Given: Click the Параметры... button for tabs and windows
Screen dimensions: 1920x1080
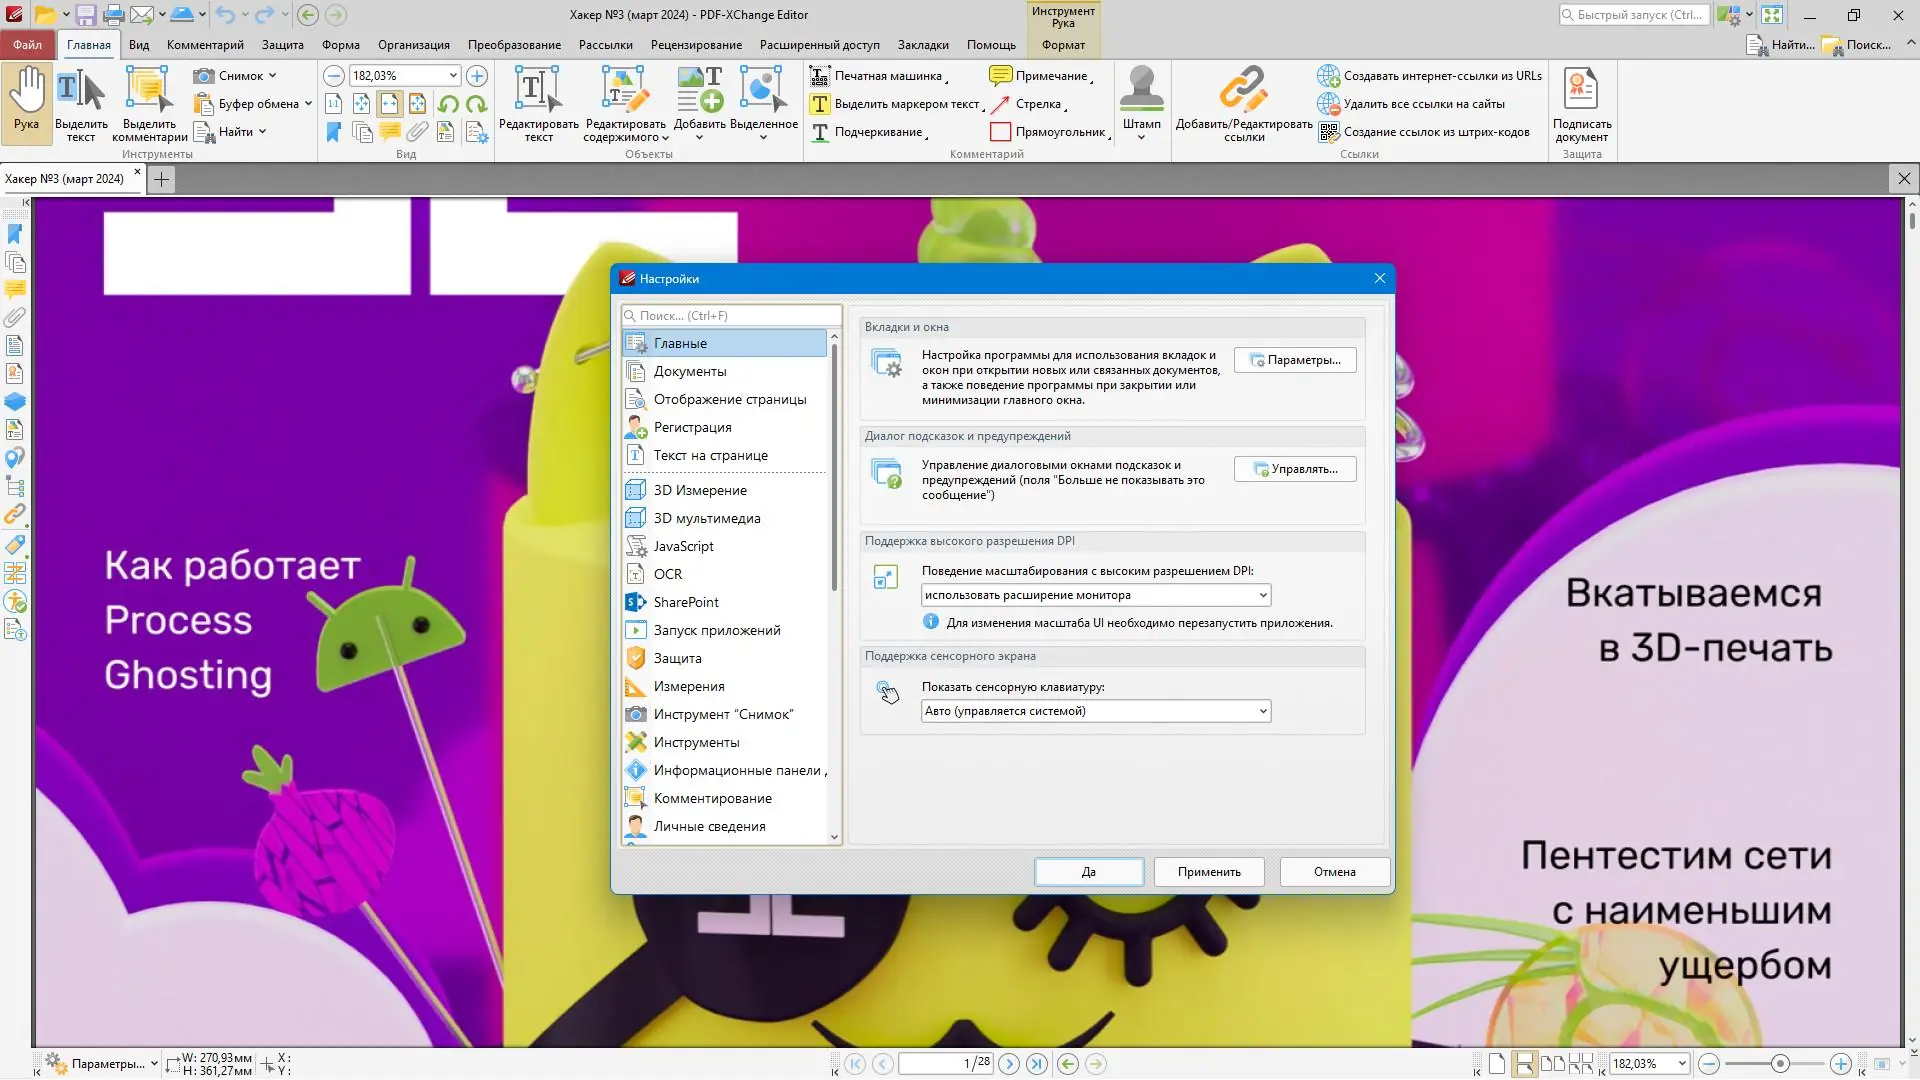Looking at the screenshot, I should (1294, 360).
